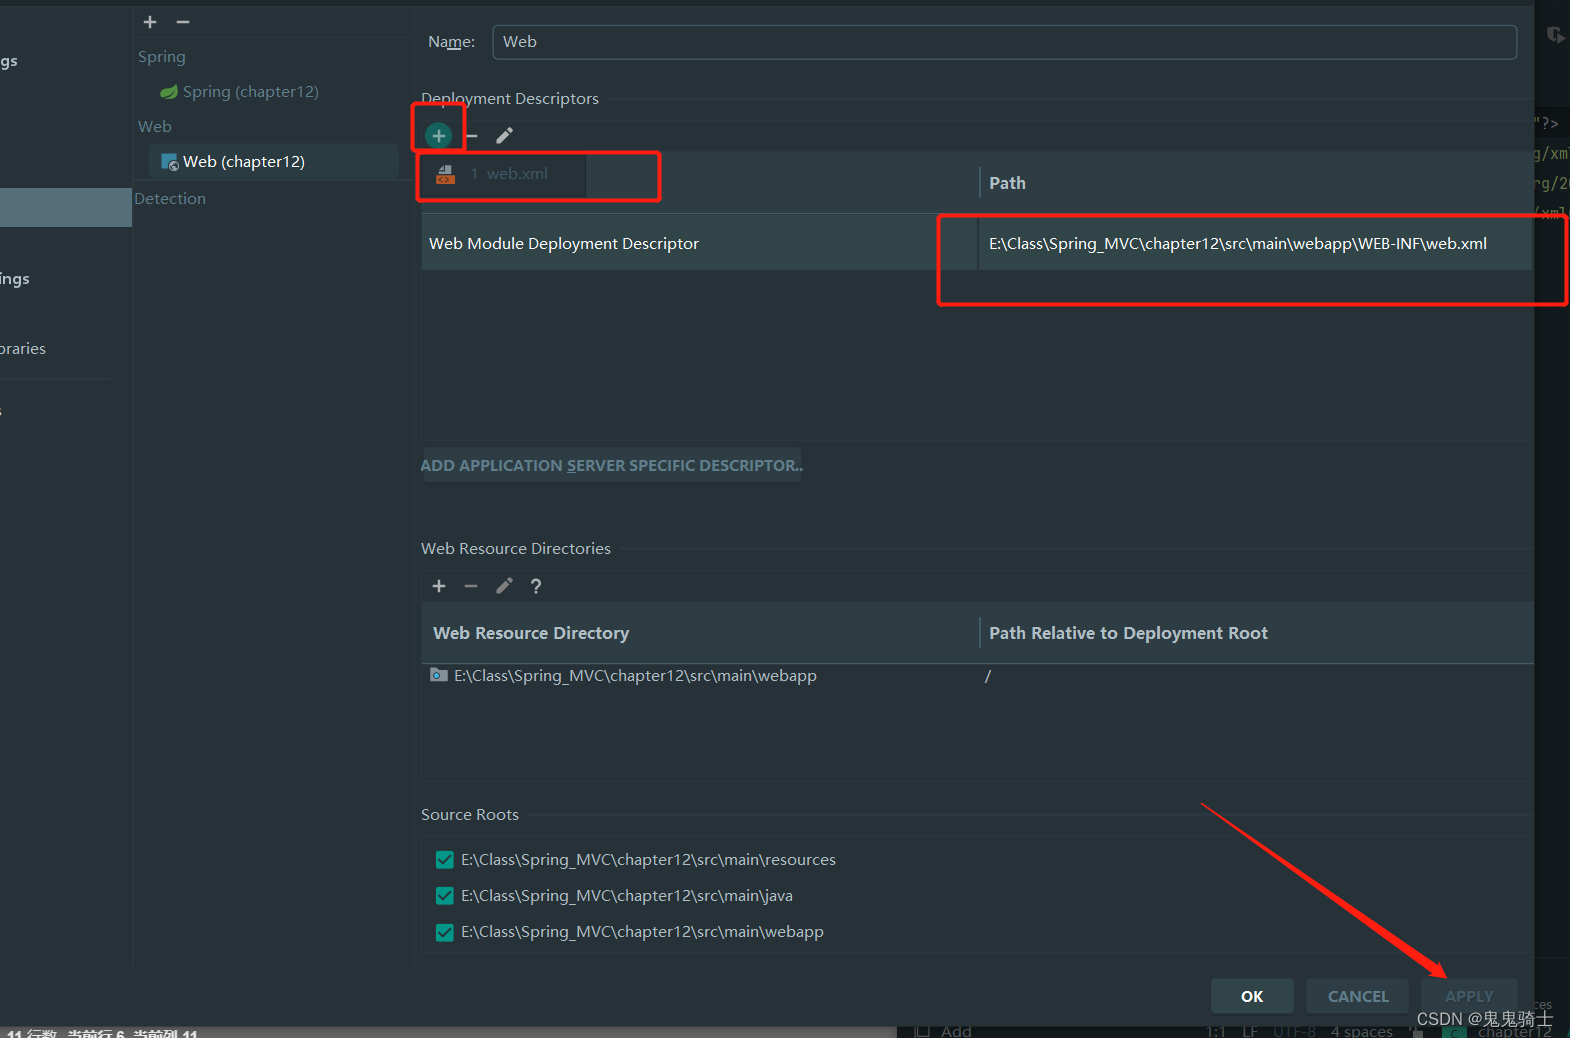Focus the Name input field containing Web

[1004, 42]
